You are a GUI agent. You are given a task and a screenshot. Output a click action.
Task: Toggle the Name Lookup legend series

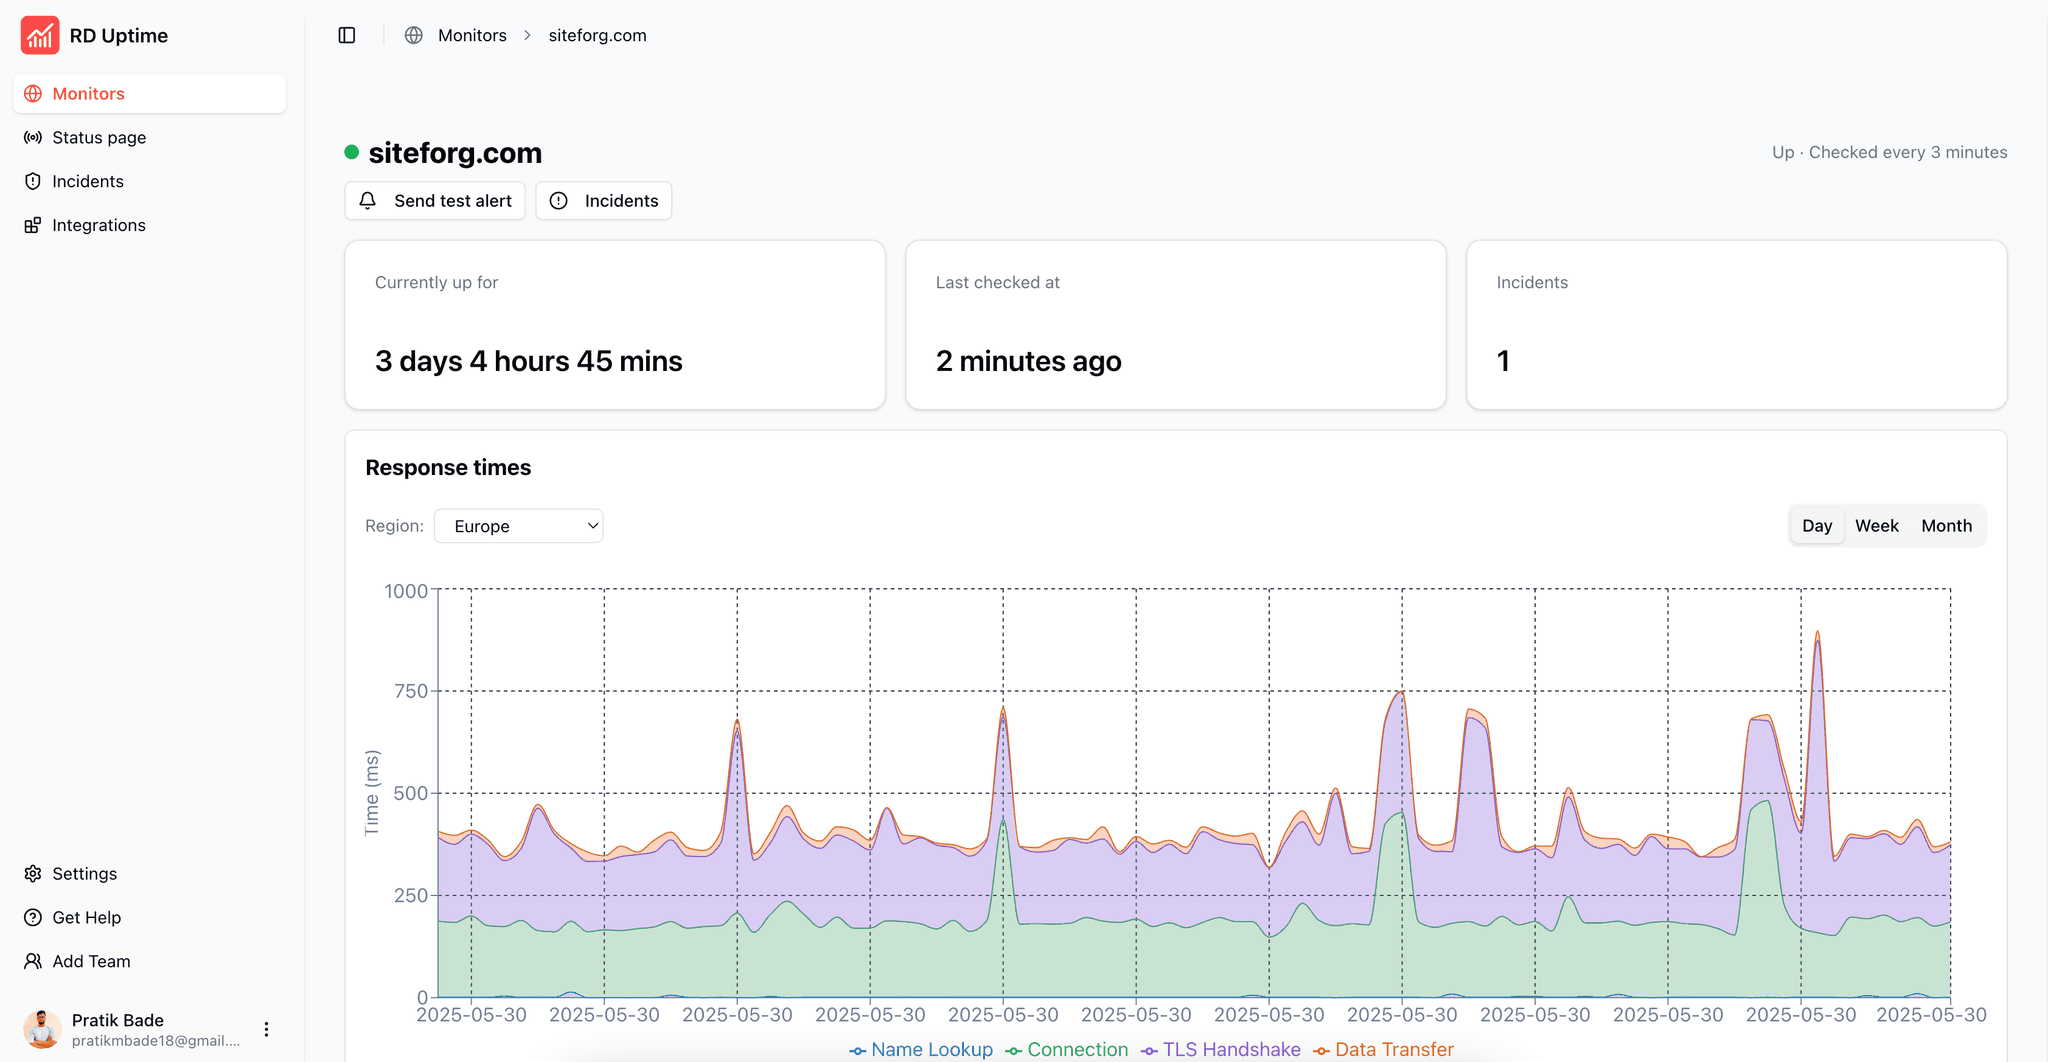(x=921, y=1049)
